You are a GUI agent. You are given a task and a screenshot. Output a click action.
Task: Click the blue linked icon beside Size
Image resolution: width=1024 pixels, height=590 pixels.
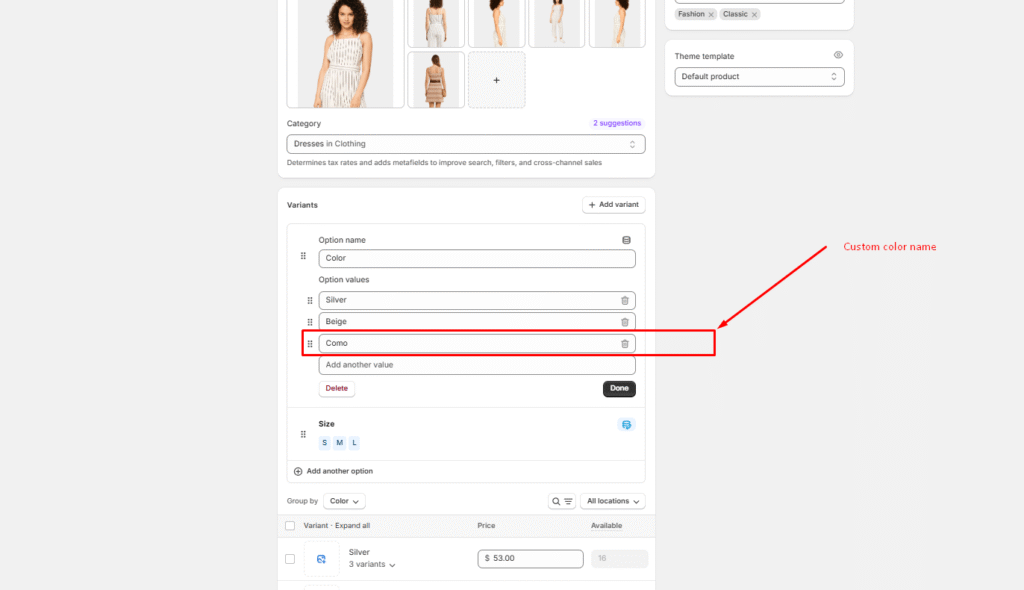coord(626,425)
